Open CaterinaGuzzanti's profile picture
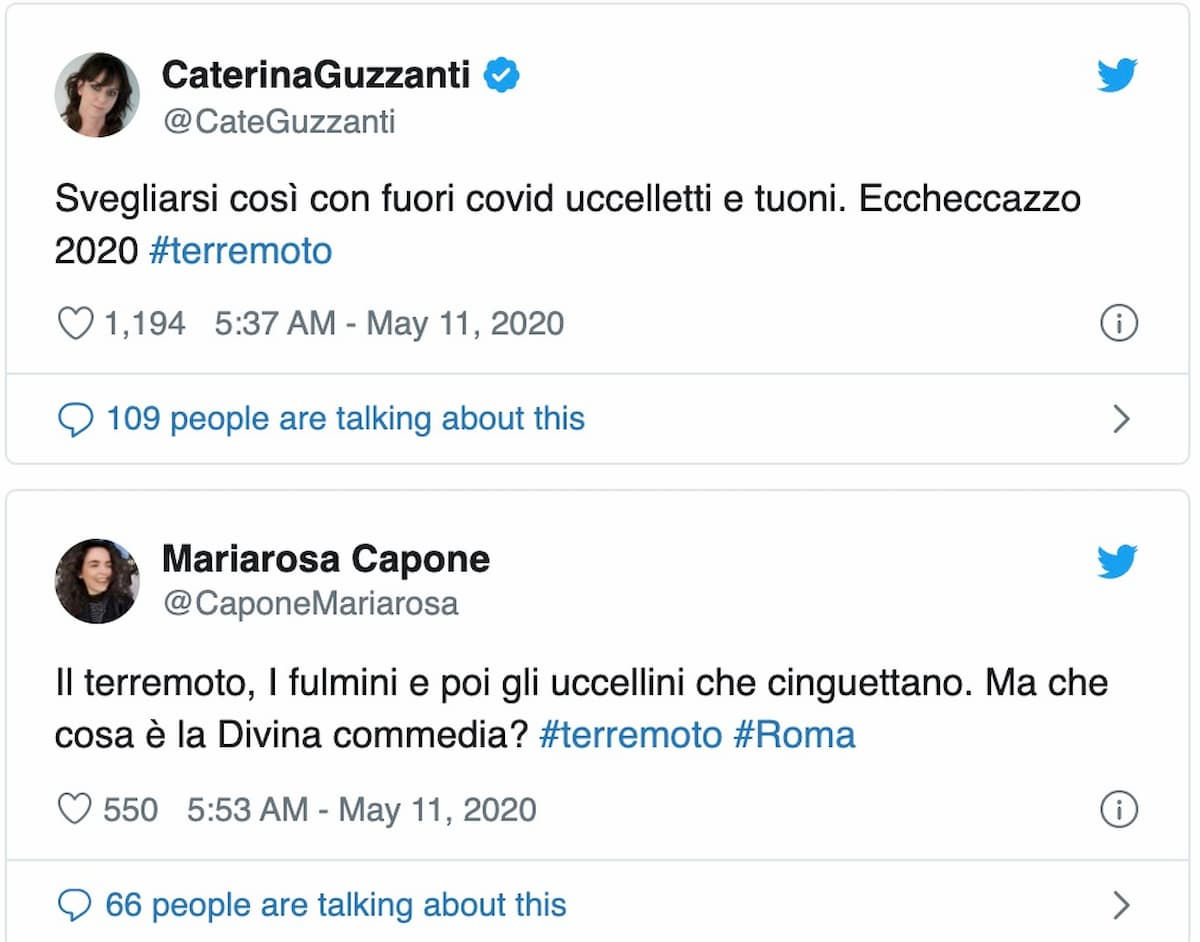Image resolution: width=1200 pixels, height=942 pixels. [x=97, y=95]
